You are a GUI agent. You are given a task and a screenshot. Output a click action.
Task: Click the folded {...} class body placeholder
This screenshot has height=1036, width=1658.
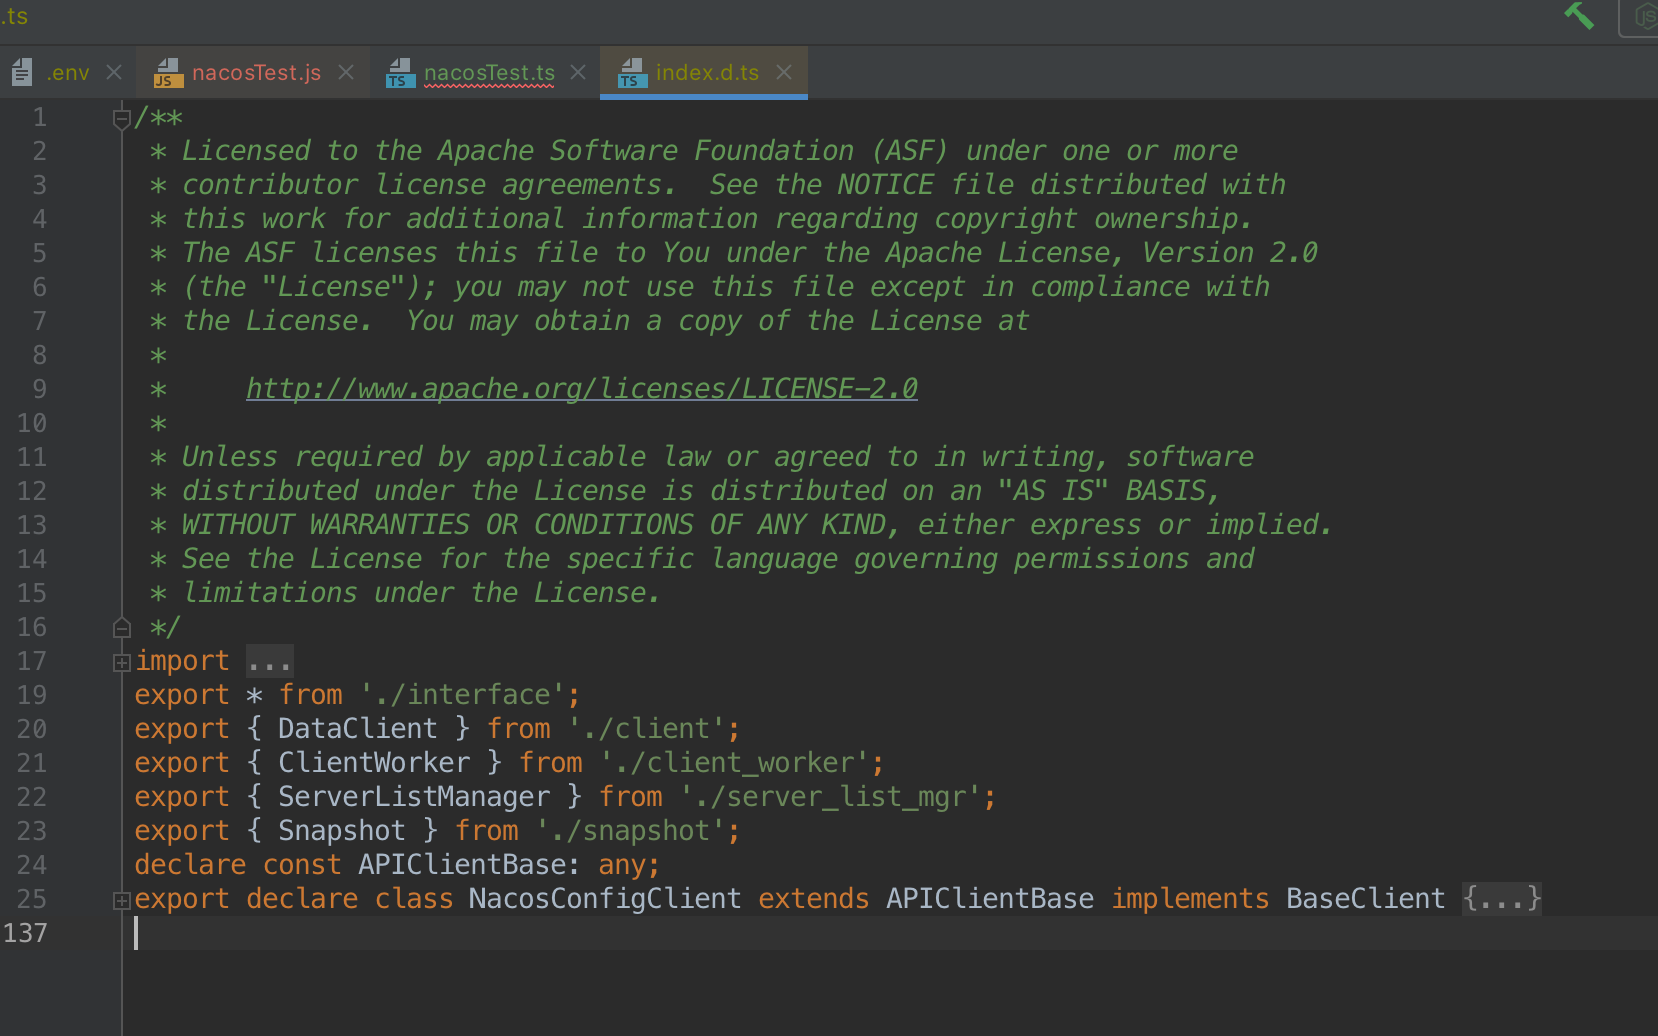coord(1502,899)
